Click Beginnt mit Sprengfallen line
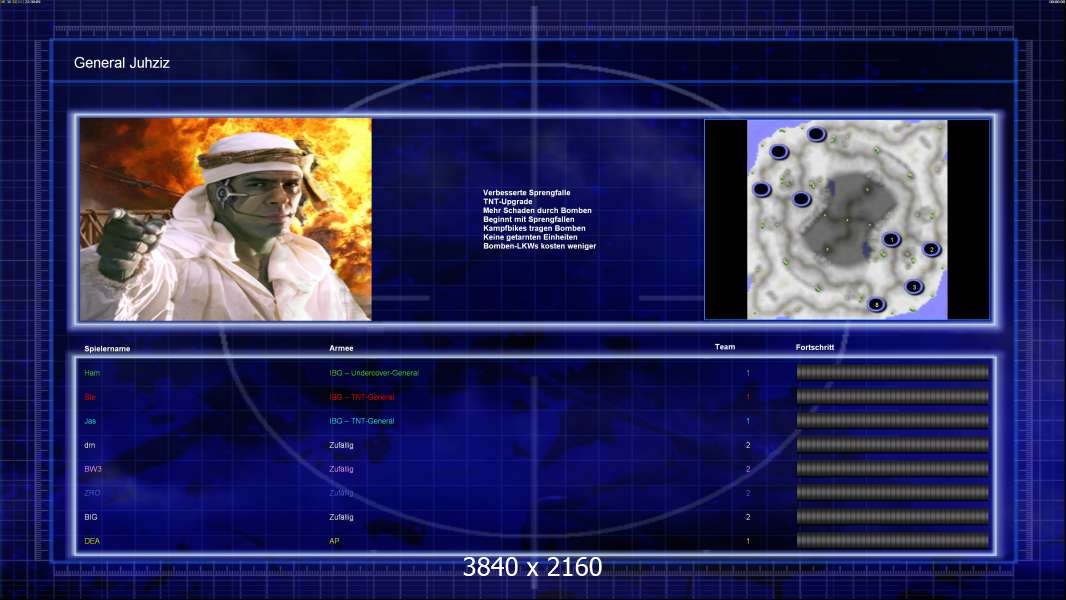 529,219
